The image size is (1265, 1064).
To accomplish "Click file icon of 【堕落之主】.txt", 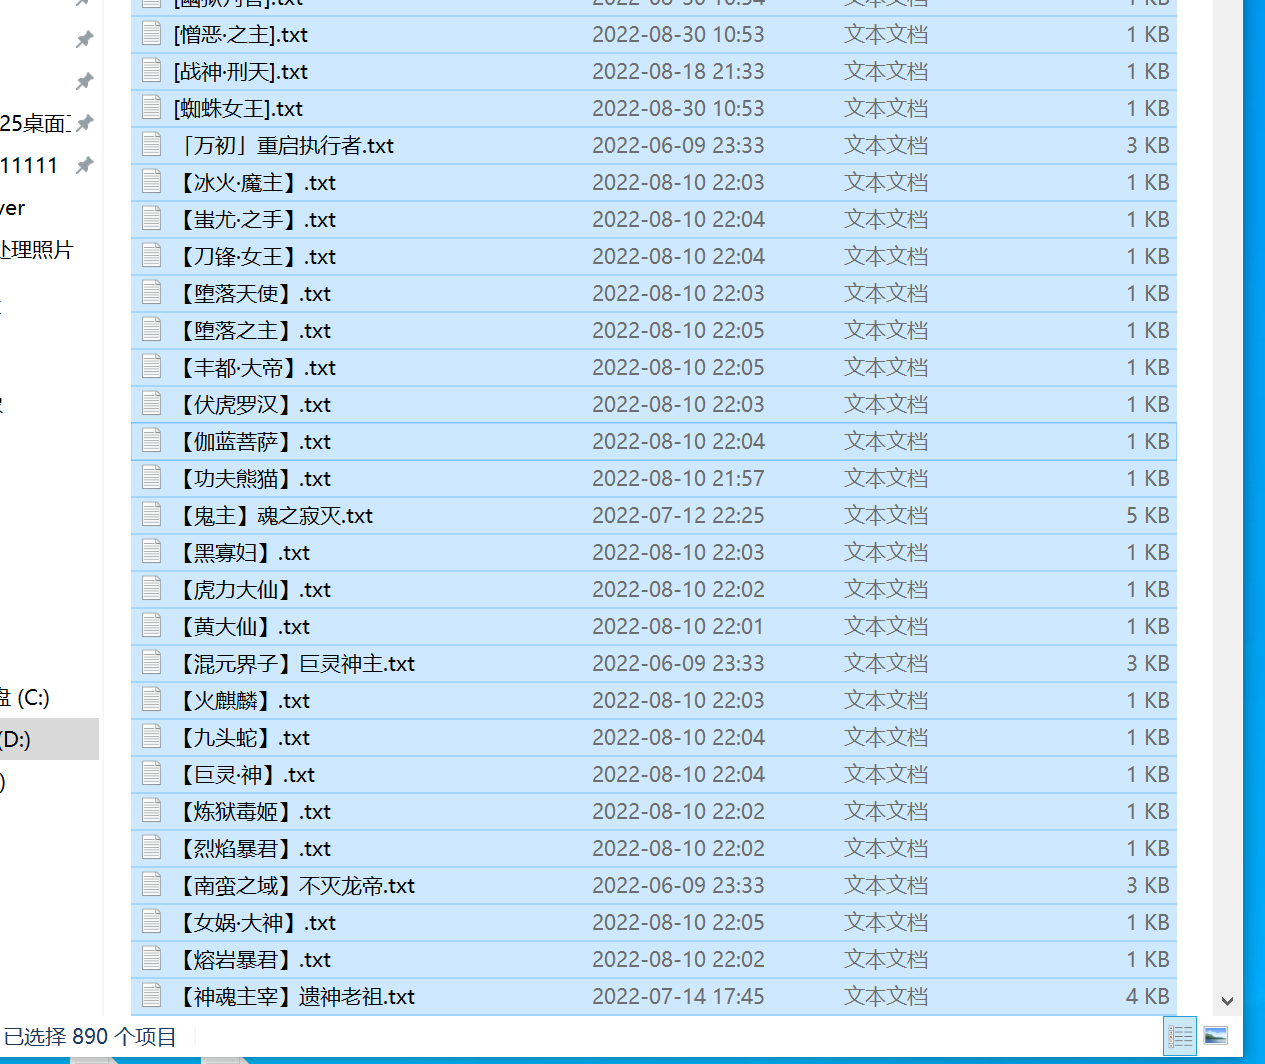I will tap(152, 330).
